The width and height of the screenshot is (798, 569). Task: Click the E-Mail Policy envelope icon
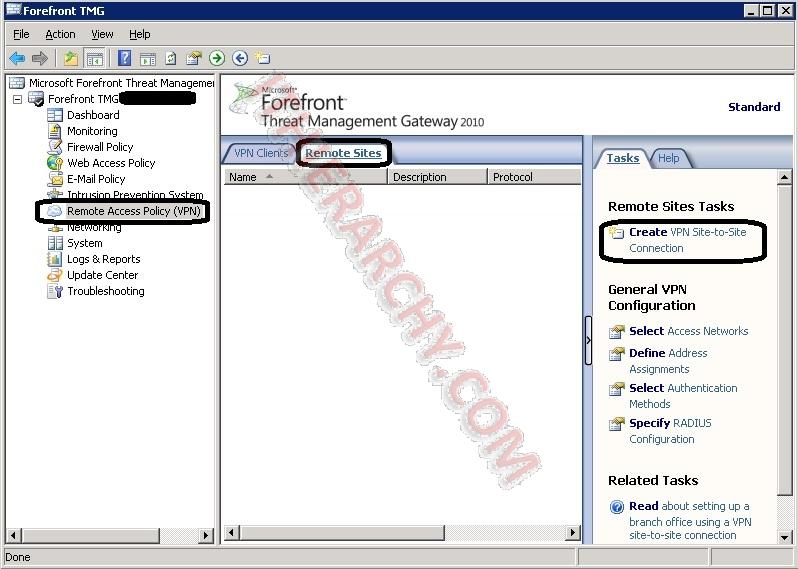(x=54, y=179)
